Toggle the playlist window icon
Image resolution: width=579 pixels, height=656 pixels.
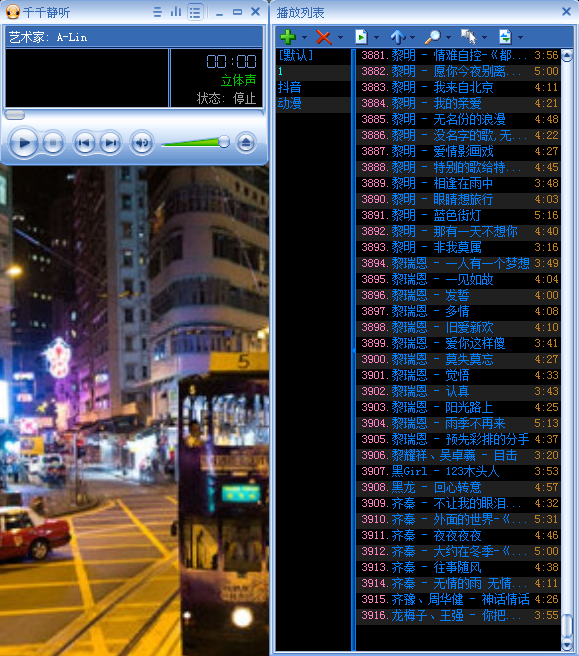click(x=195, y=12)
